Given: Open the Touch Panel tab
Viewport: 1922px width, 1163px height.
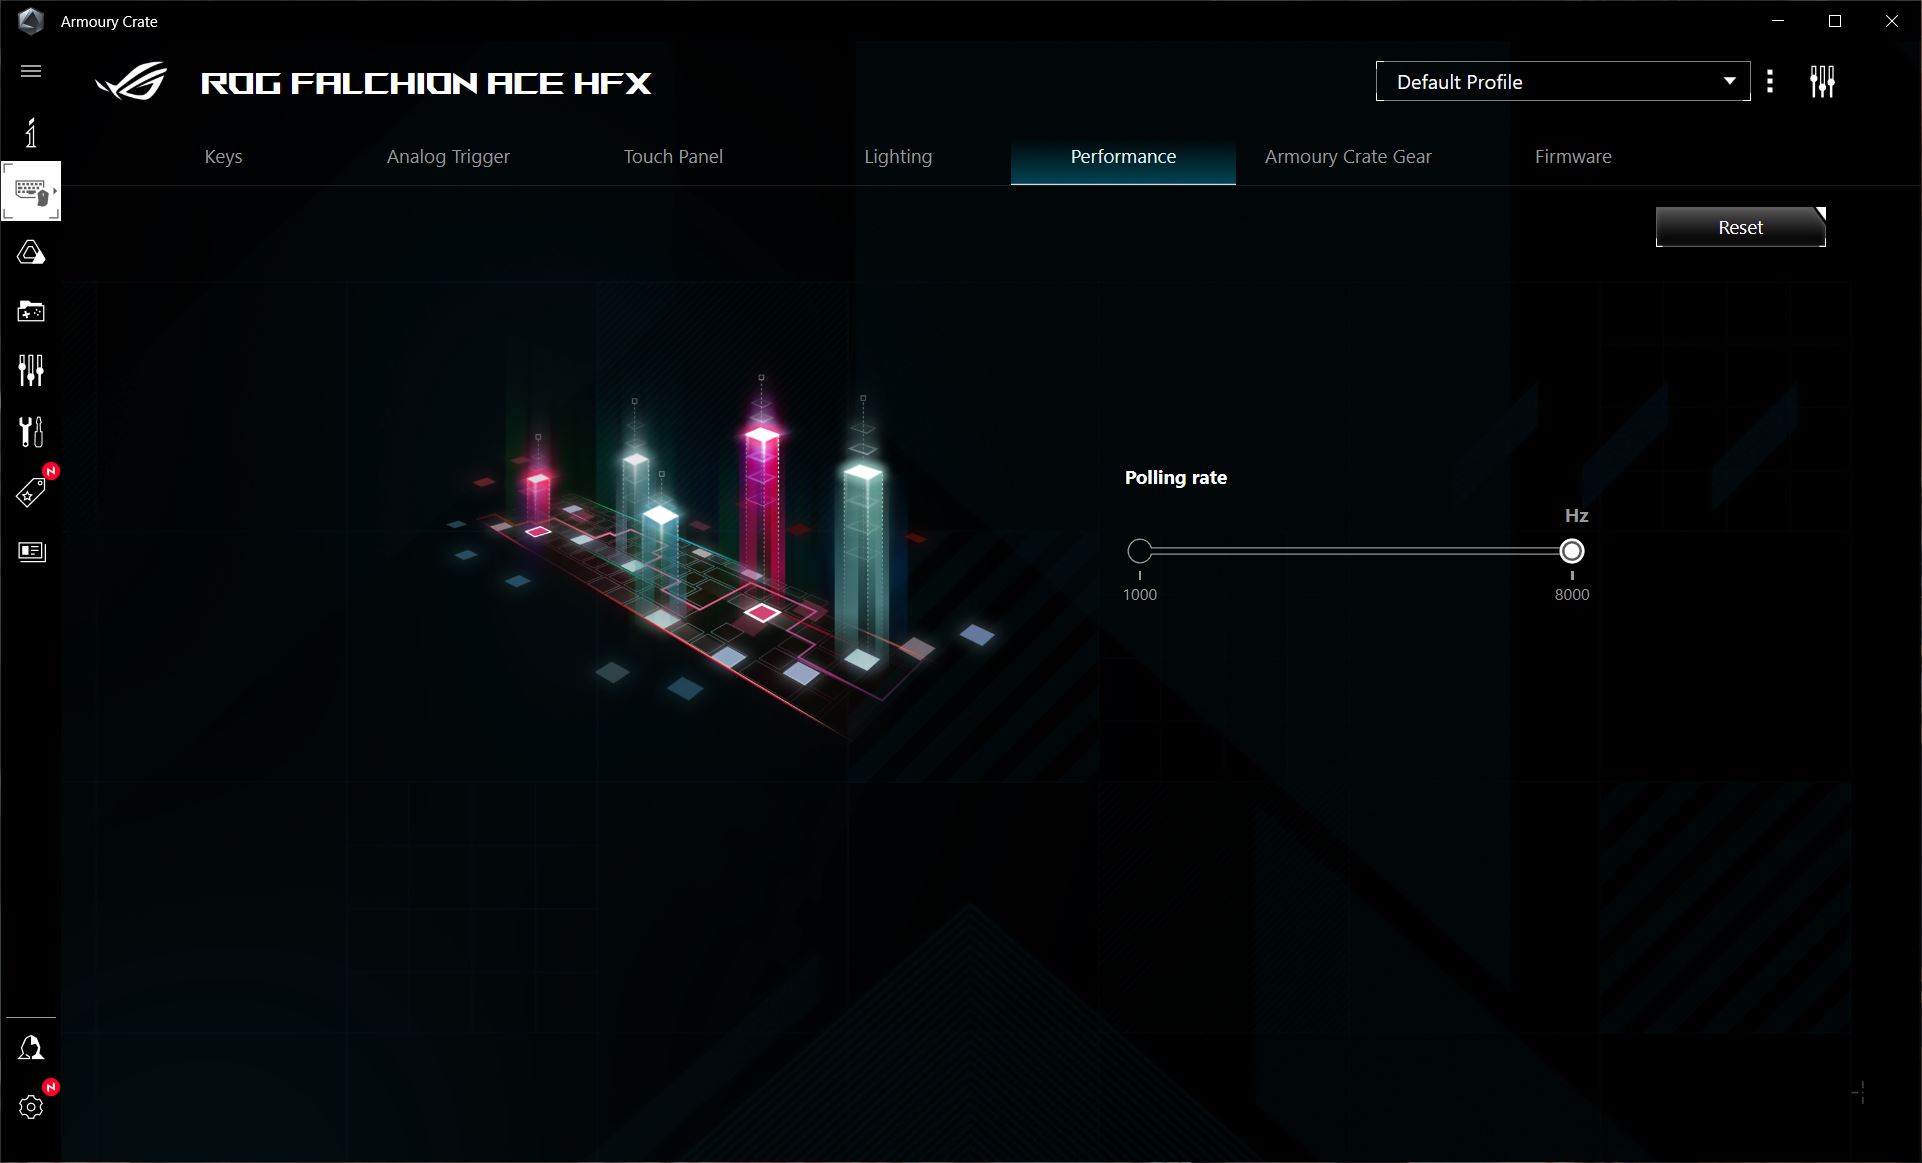Looking at the screenshot, I should [673, 157].
